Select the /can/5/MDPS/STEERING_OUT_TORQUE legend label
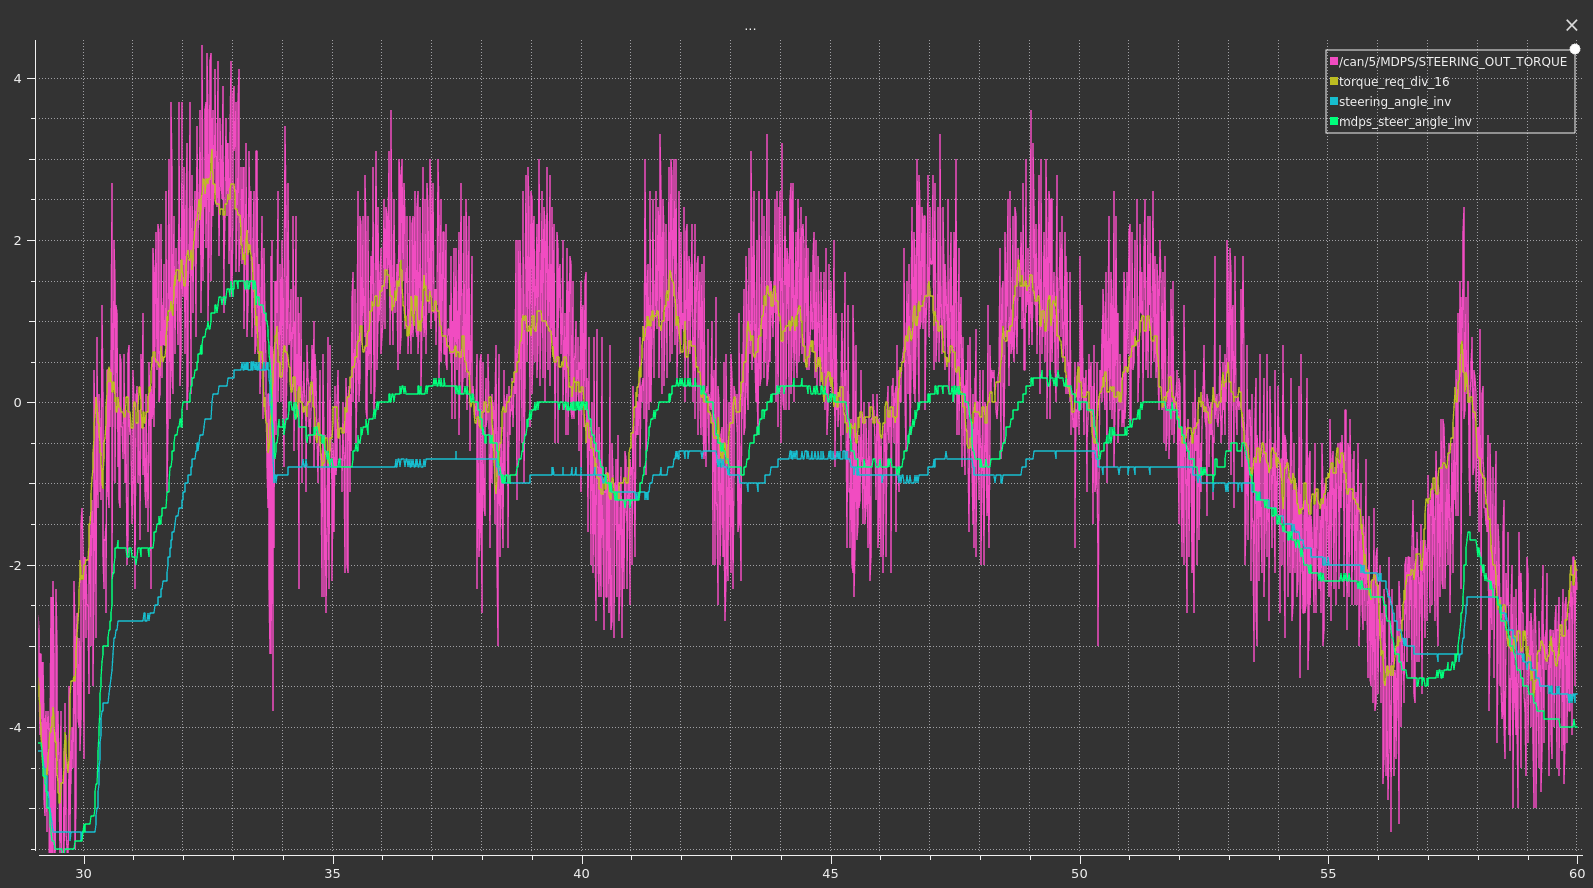The height and width of the screenshot is (888, 1593). pyautogui.click(x=1453, y=62)
